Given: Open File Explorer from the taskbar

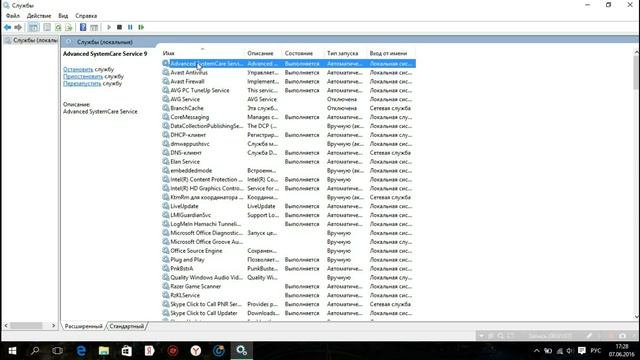Looking at the screenshot, I should click(104, 351).
